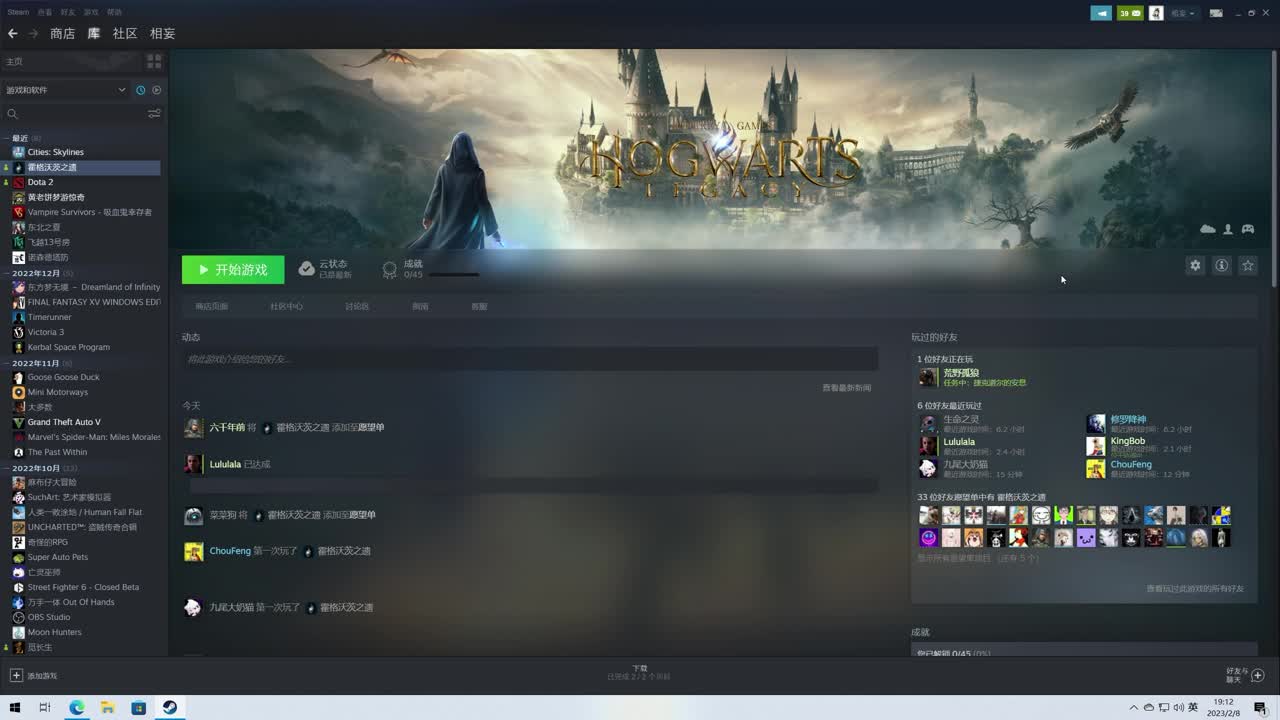Open the account name dropdown
The image size is (1280, 720).
pos(1183,13)
